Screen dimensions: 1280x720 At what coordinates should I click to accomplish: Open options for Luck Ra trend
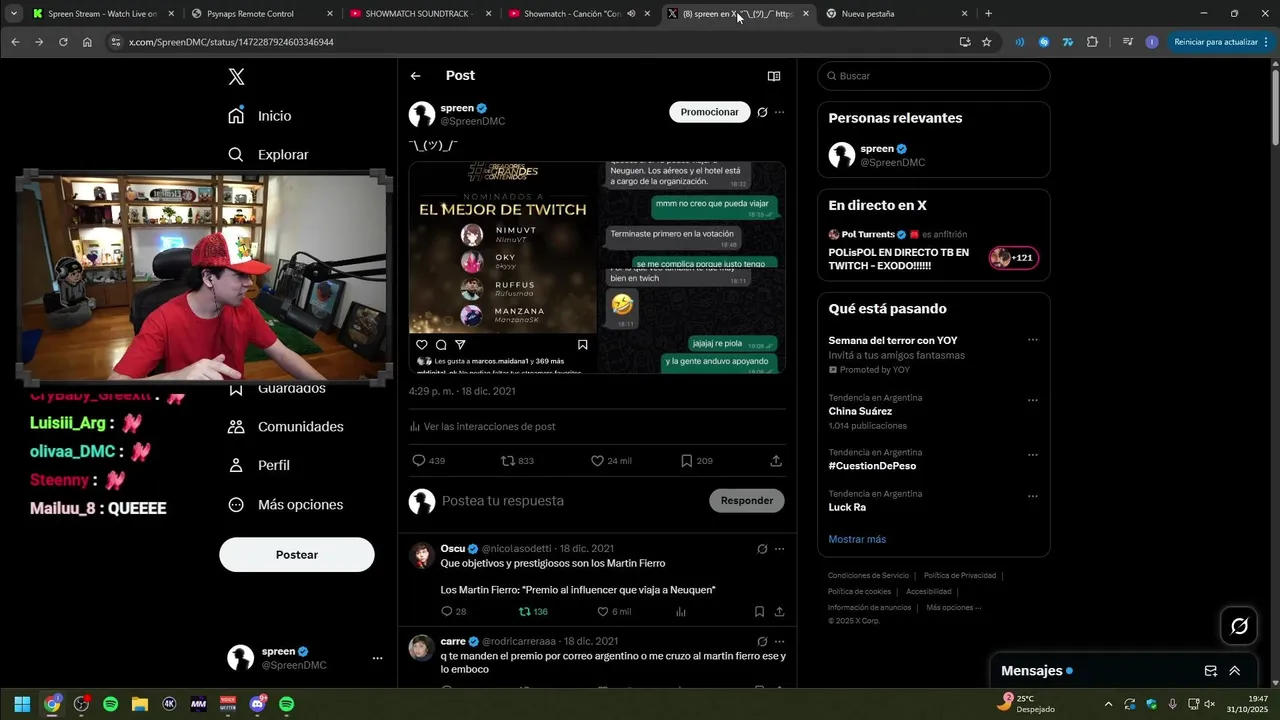(x=1033, y=495)
